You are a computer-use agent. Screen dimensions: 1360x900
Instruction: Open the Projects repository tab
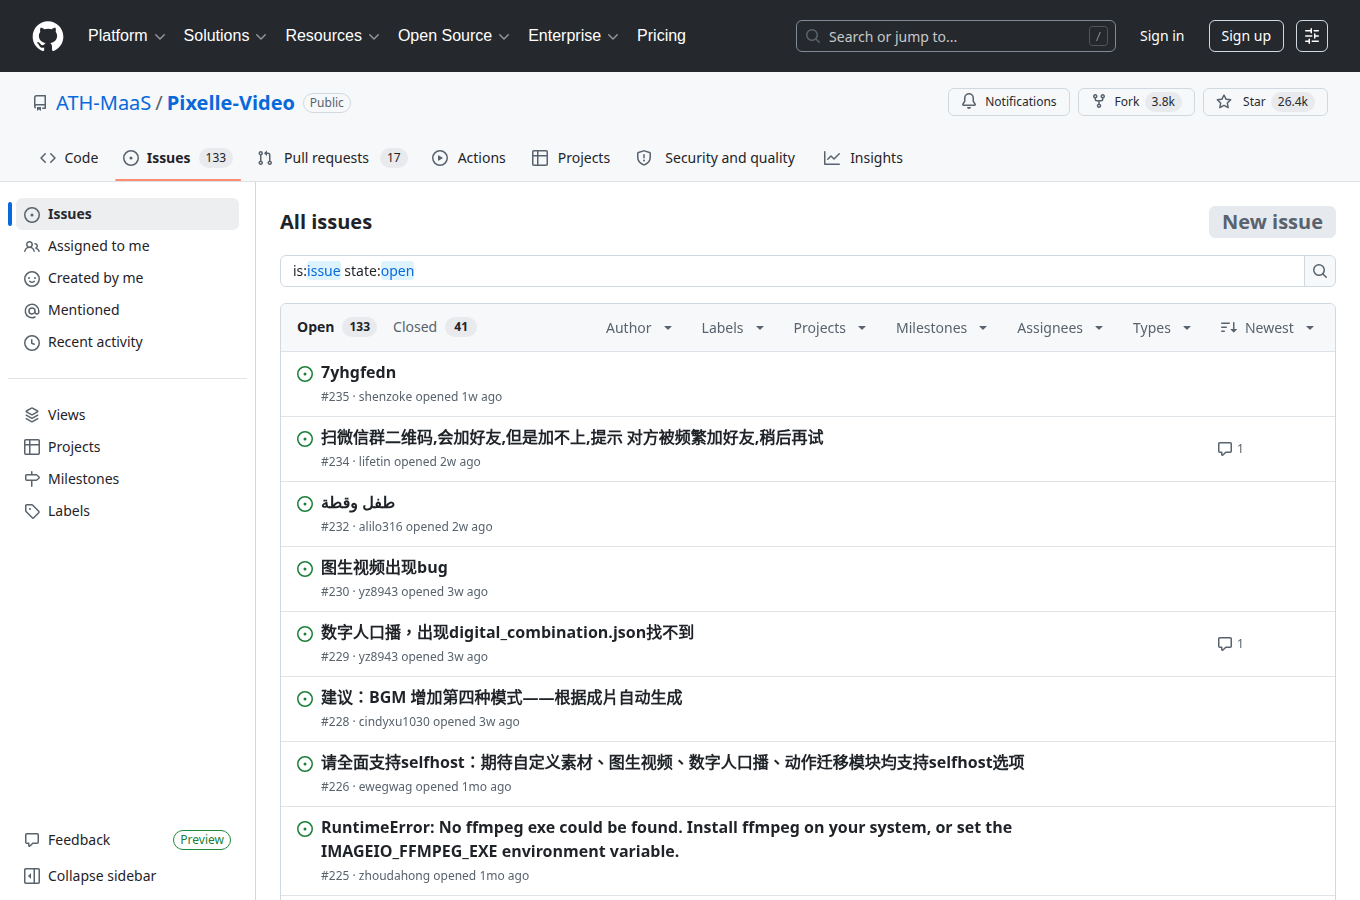[571, 158]
